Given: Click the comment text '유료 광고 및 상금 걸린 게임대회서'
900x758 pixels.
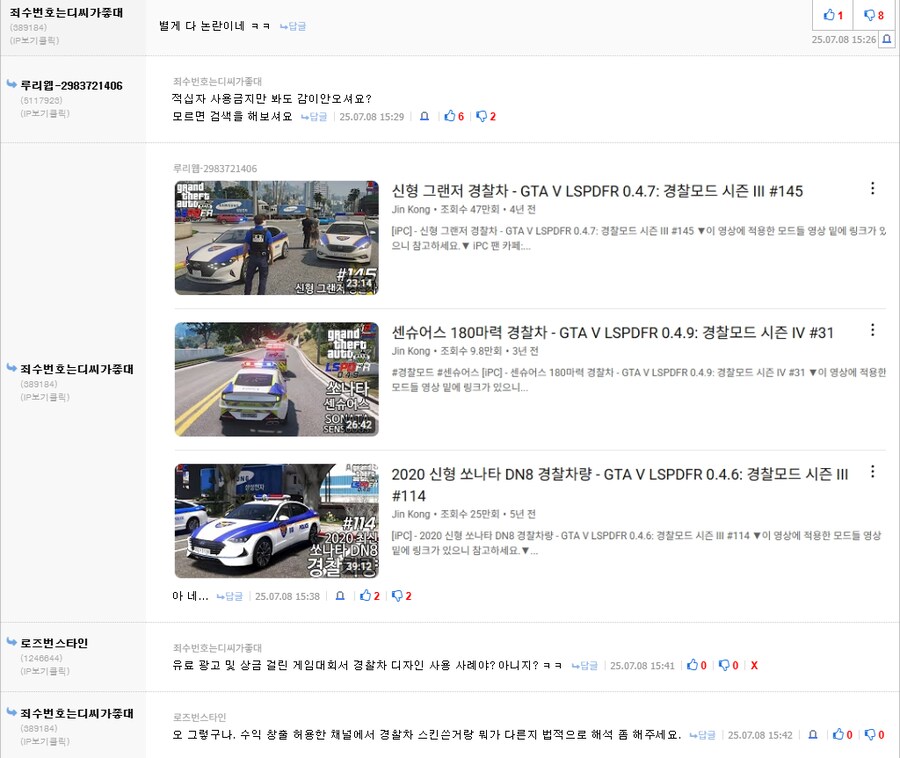Looking at the screenshot, I should (x=367, y=665).
